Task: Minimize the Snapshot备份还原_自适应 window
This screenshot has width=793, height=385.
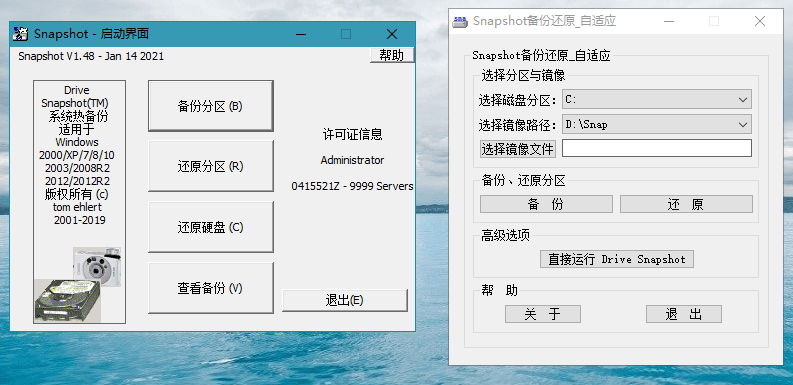Action: pyautogui.click(x=668, y=21)
